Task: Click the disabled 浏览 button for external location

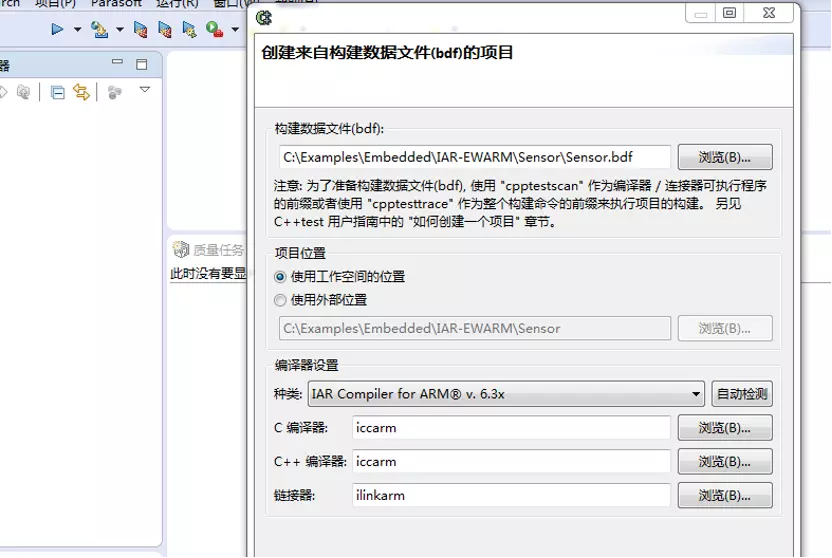Action: [x=725, y=329]
